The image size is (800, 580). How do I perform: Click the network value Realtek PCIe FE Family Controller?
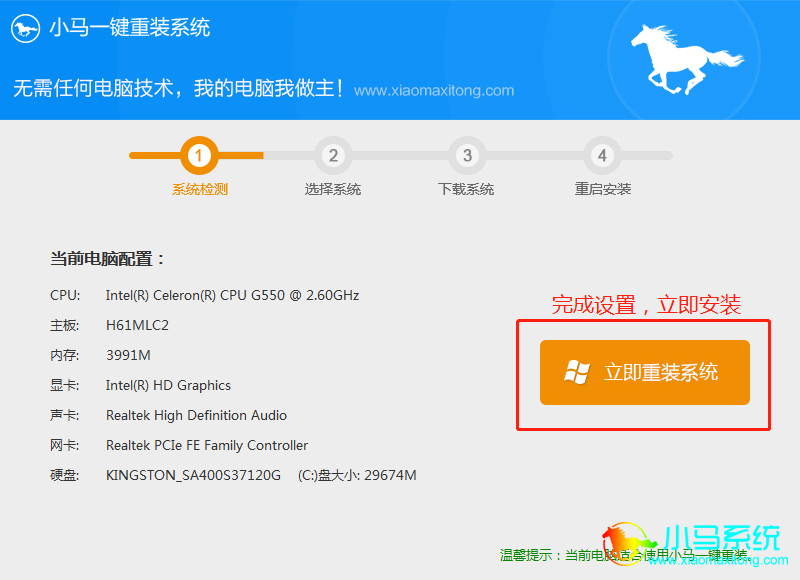[x=207, y=445]
